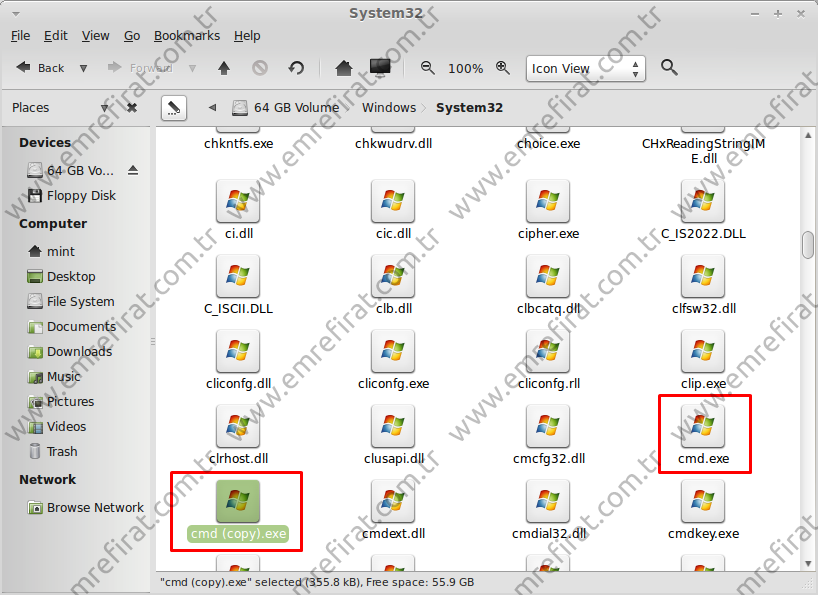This screenshot has width=818, height=595.
Task: Toggle the location edit pencil button
Action: 173,107
